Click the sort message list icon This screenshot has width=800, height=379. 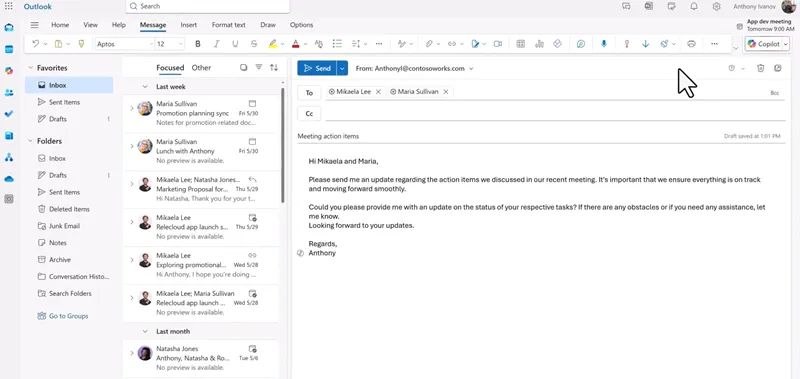(274, 67)
